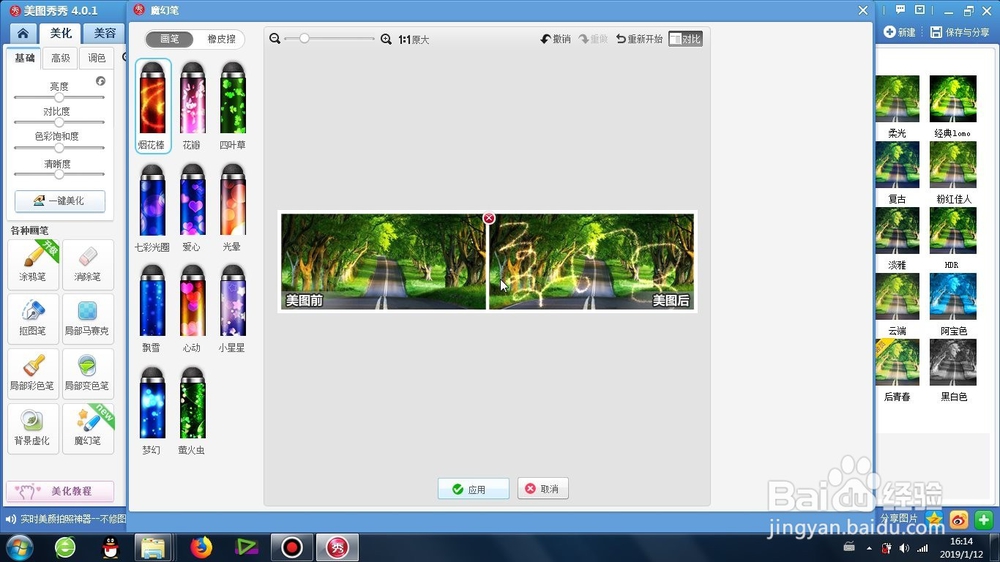Open the 局部马赛克 mosaic tool
Image resolution: width=1000 pixels, height=562 pixels.
(88, 318)
